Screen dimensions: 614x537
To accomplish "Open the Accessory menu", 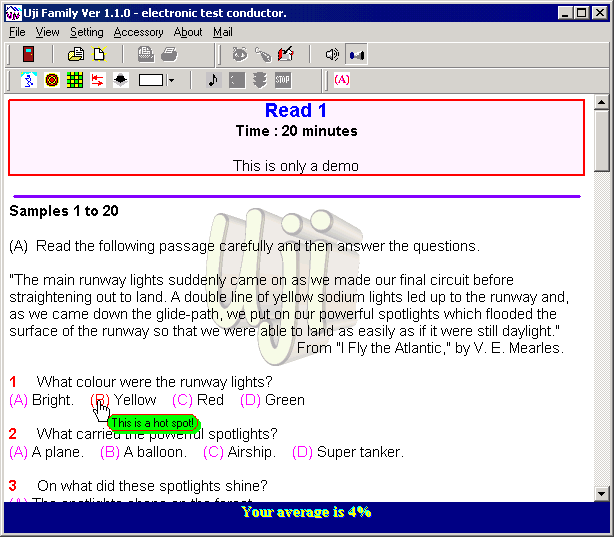I will coord(138,32).
